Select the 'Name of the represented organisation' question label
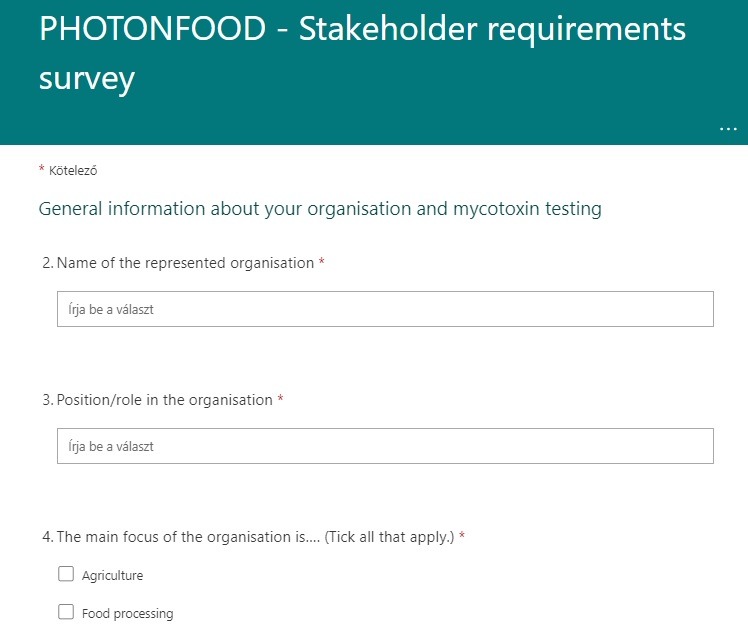Screen dimensions: 748x626 [185, 263]
